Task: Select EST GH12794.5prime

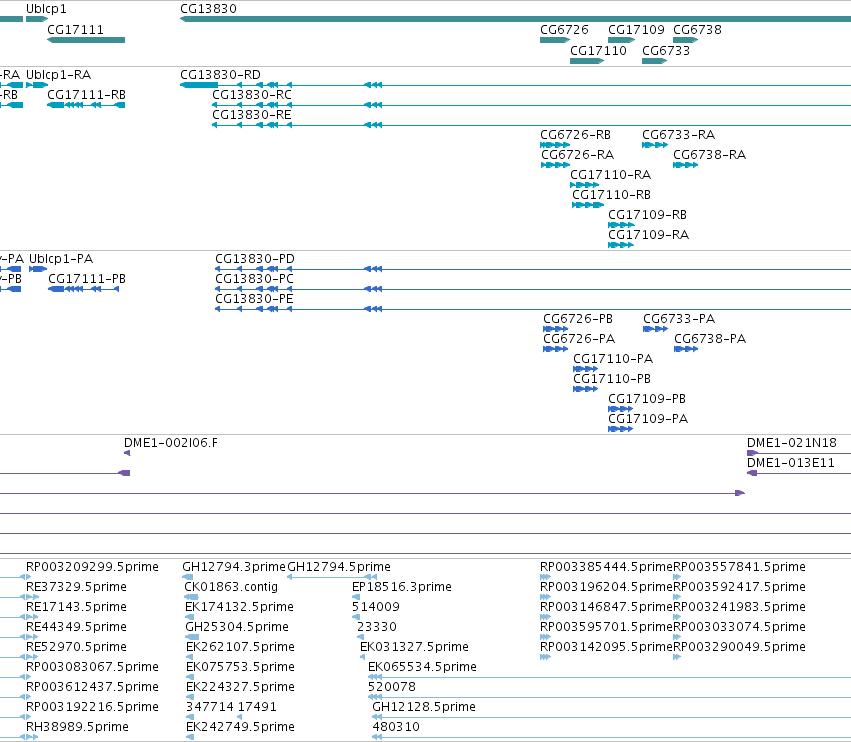Action: click(332, 577)
